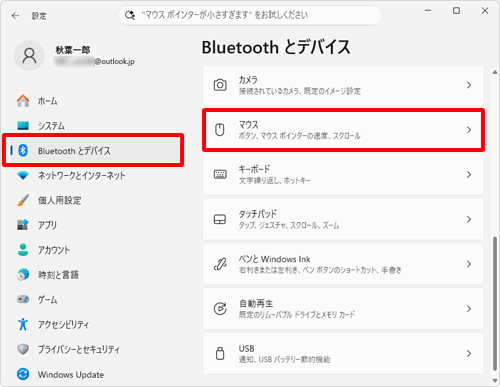Open the キーボード settings text
The image size is (500, 387).
pyautogui.click(x=254, y=169)
